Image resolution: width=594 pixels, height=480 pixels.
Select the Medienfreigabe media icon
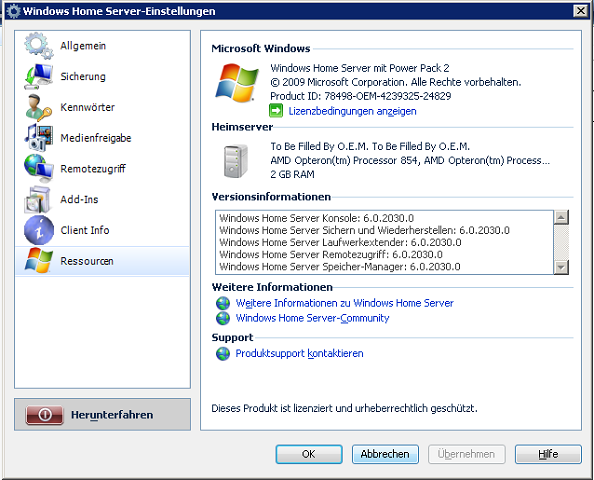point(39,138)
